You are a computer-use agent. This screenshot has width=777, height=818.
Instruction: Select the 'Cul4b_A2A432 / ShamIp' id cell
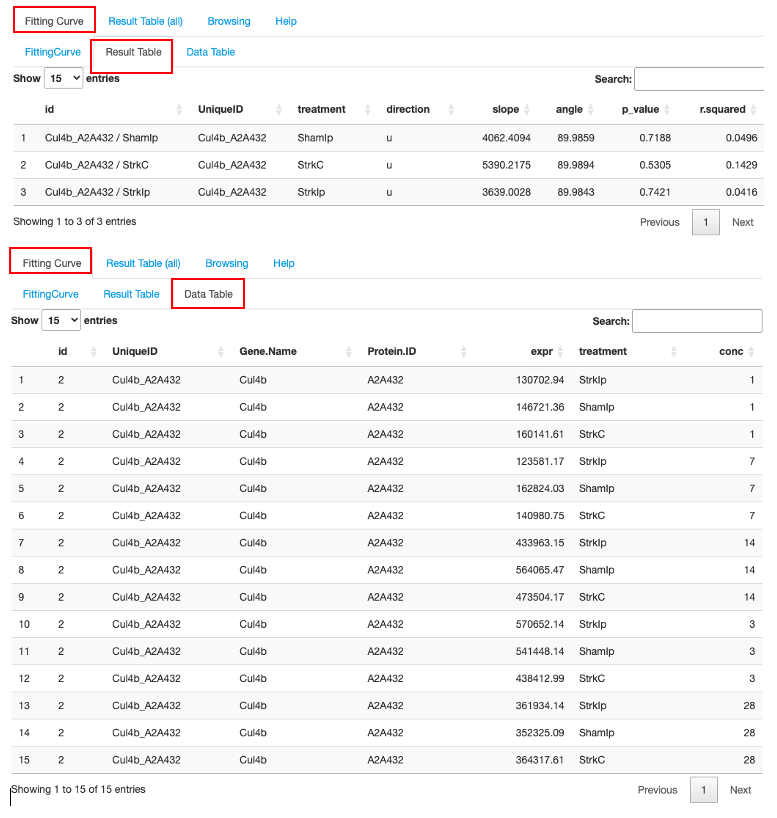coord(101,138)
